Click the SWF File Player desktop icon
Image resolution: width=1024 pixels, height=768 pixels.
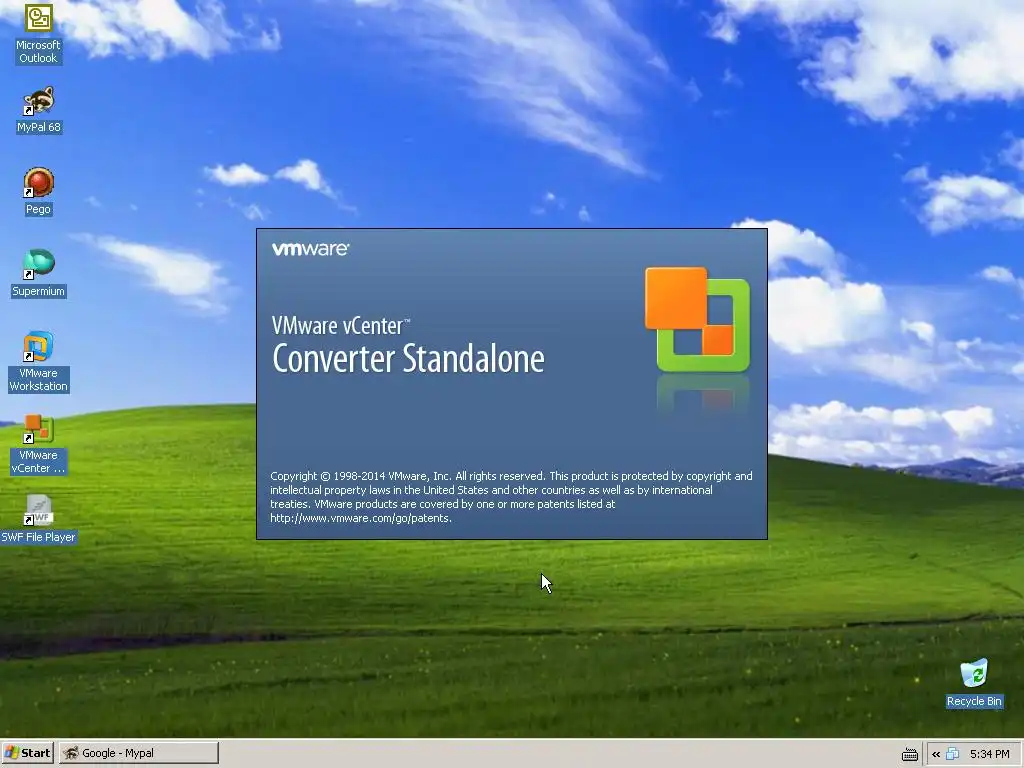[x=39, y=520]
